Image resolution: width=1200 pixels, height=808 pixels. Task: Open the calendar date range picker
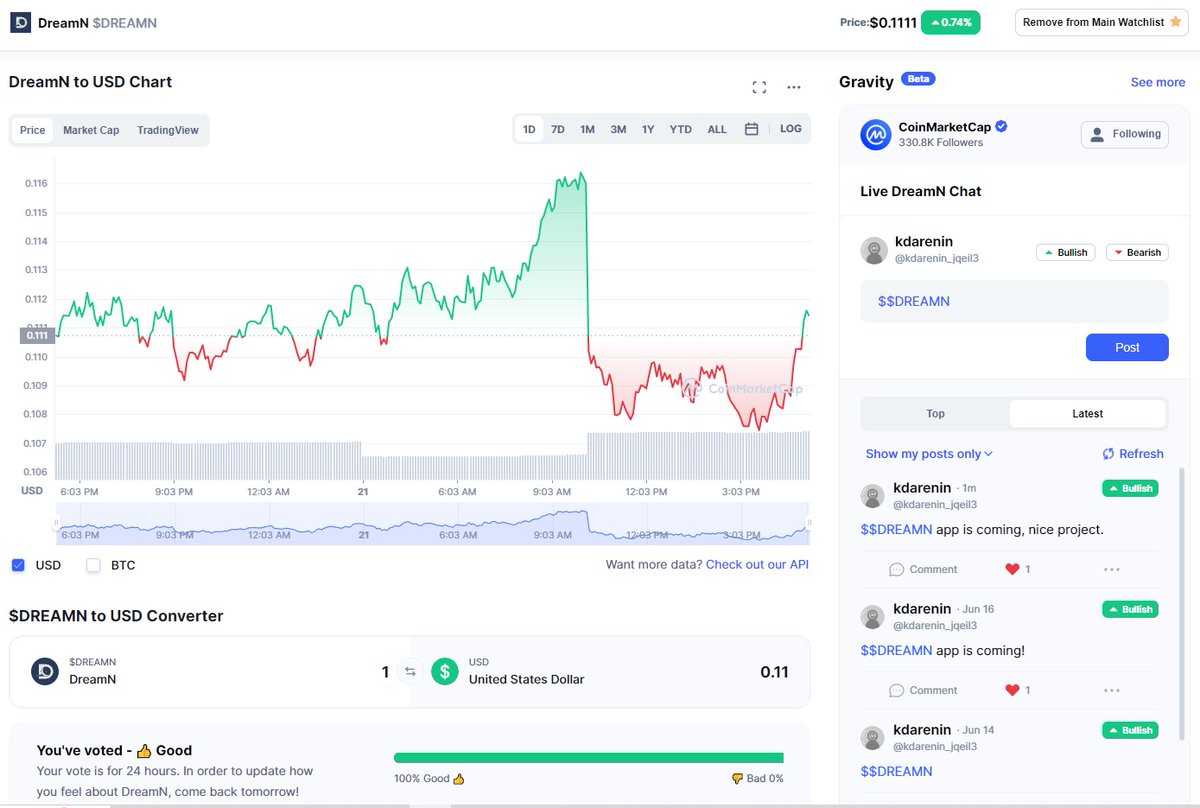click(751, 129)
